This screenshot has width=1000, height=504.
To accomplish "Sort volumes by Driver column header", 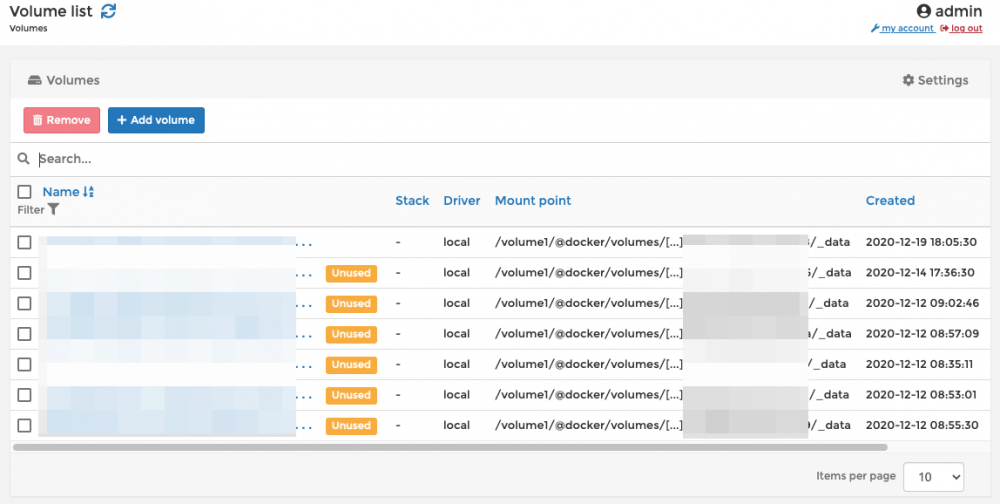I will [x=462, y=201].
